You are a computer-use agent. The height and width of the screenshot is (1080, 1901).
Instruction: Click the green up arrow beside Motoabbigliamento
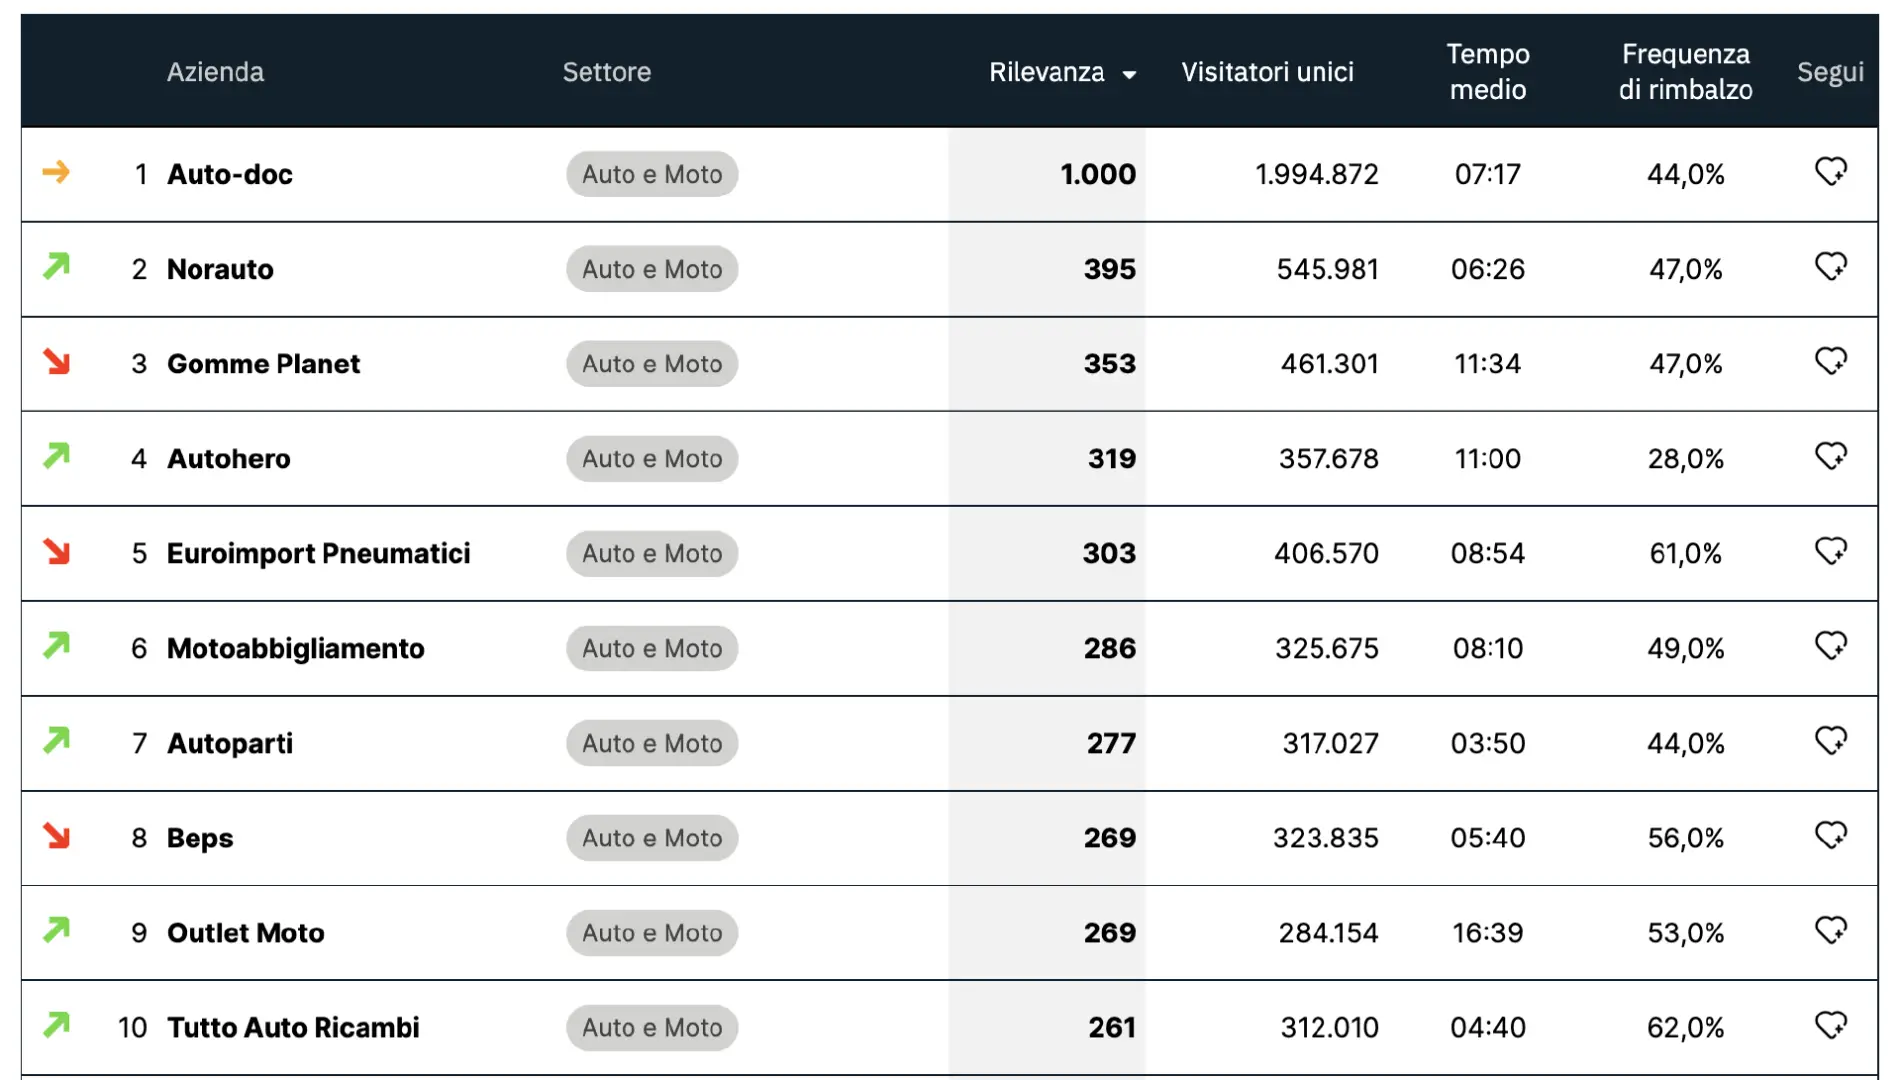pyautogui.click(x=57, y=645)
